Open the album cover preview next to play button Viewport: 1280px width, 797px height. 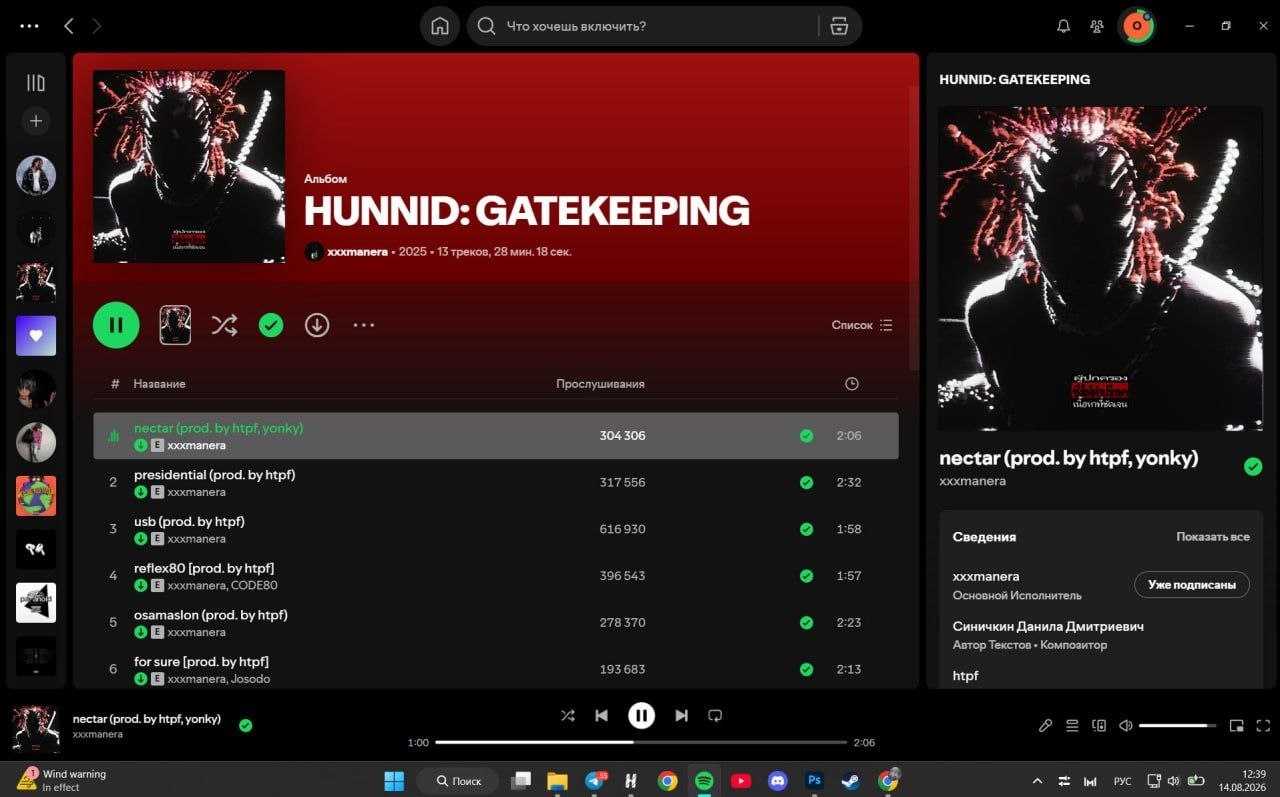[175, 325]
